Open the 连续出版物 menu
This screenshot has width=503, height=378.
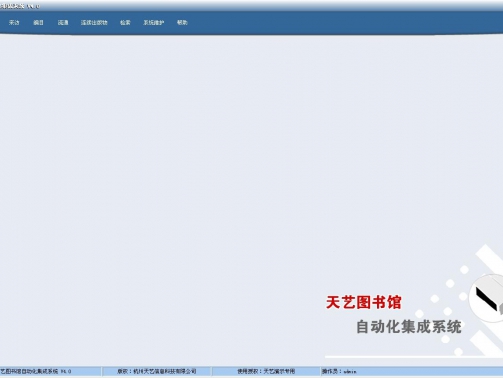coord(94,23)
